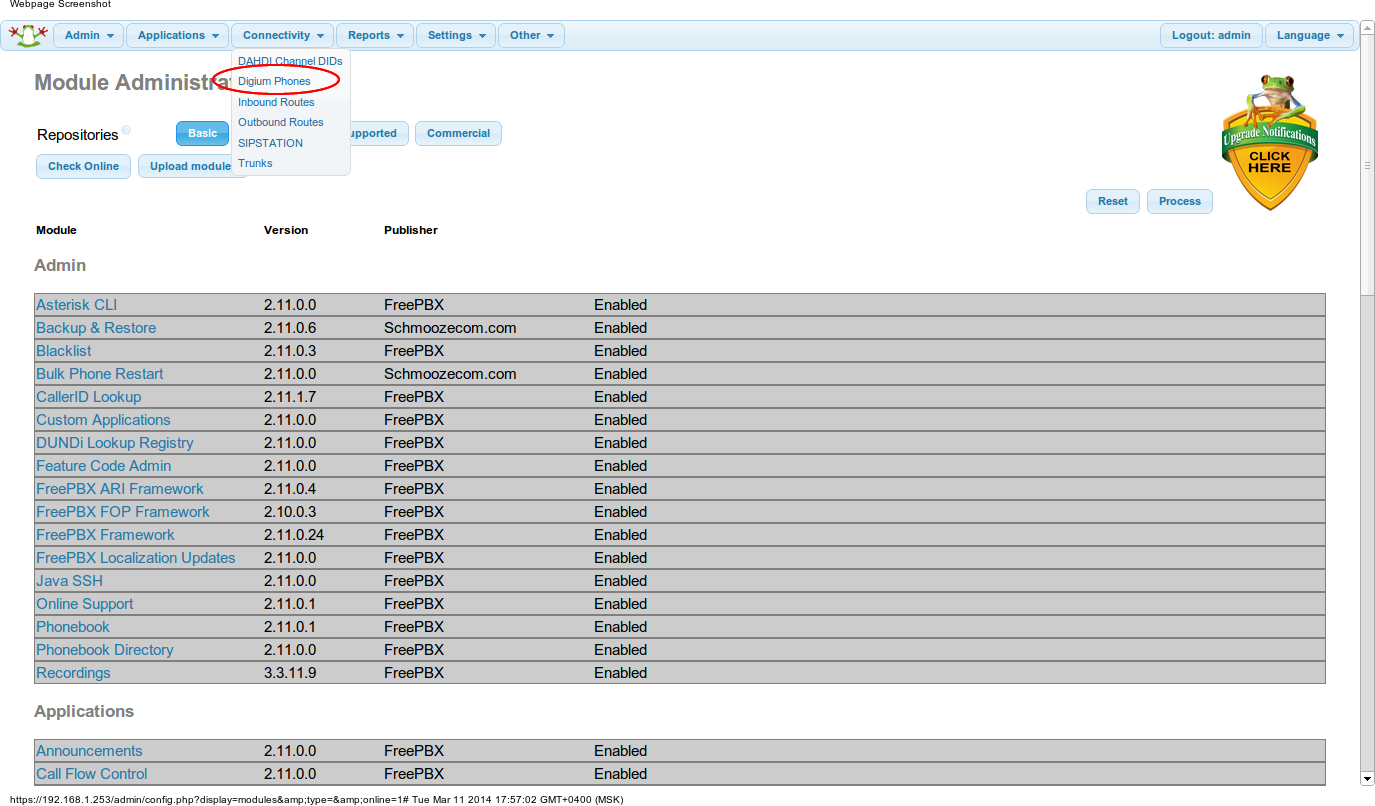Viewport: 1375px width, 806px height.
Task: Click the Upgrade Notifications frog badge
Action: tap(1269, 141)
